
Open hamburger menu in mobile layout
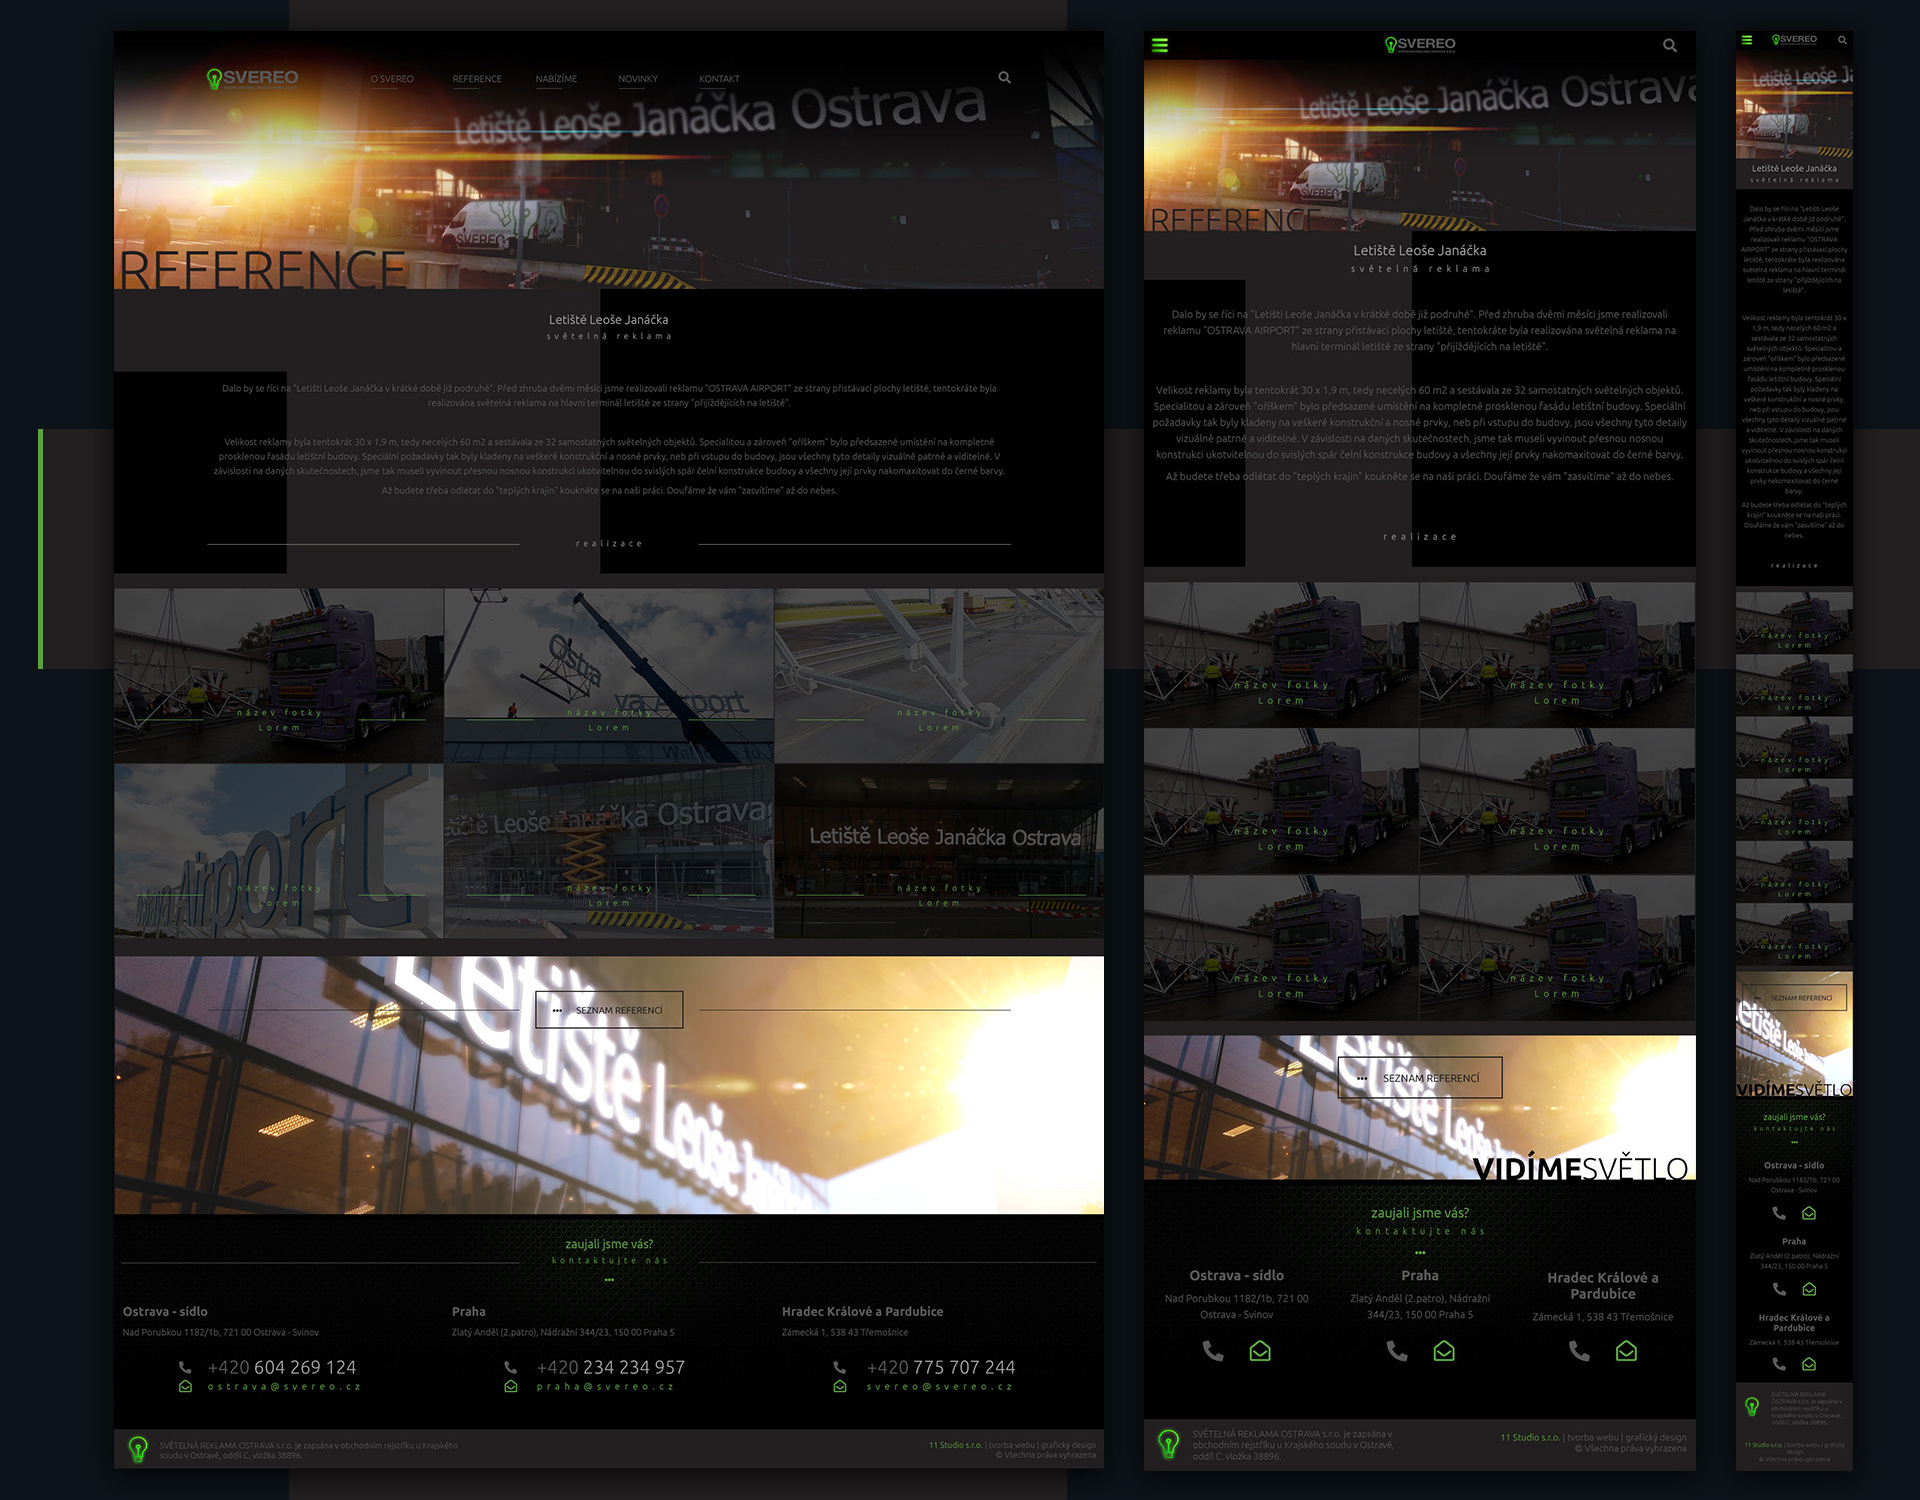tap(1747, 40)
